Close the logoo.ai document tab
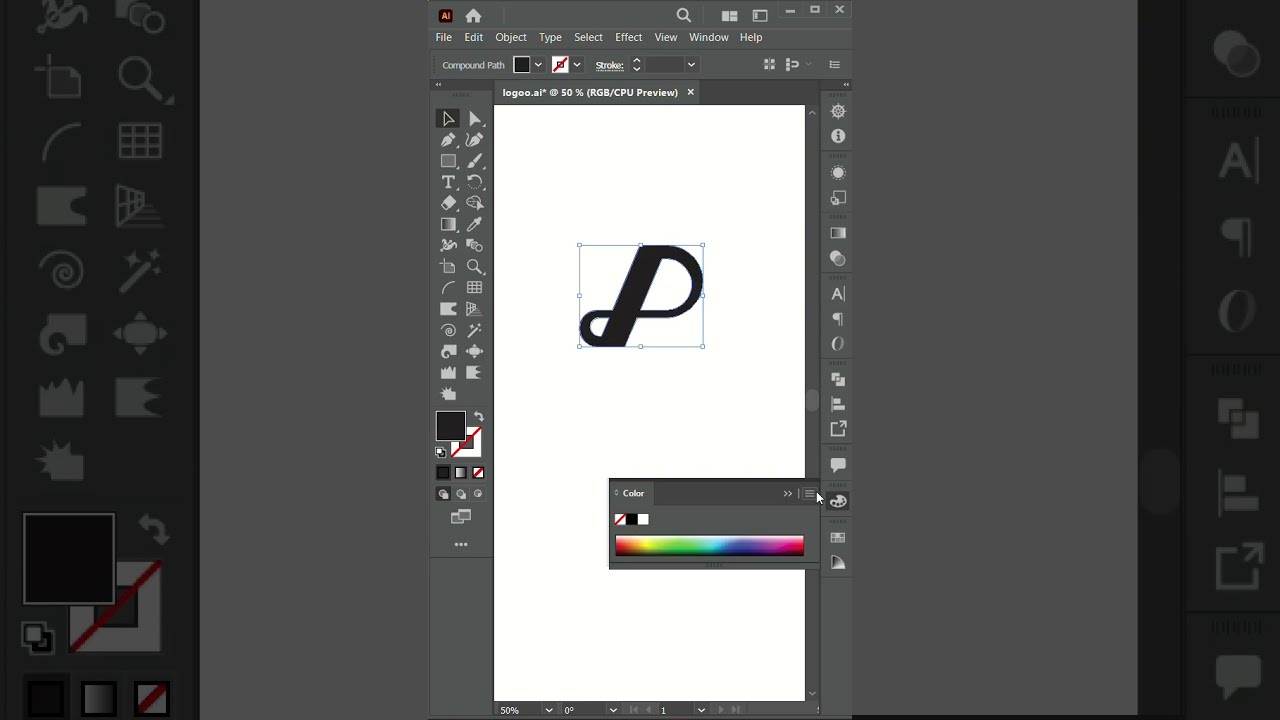Image resolution: width=1280 pixels, height=720 pixels. coord(690,92)
